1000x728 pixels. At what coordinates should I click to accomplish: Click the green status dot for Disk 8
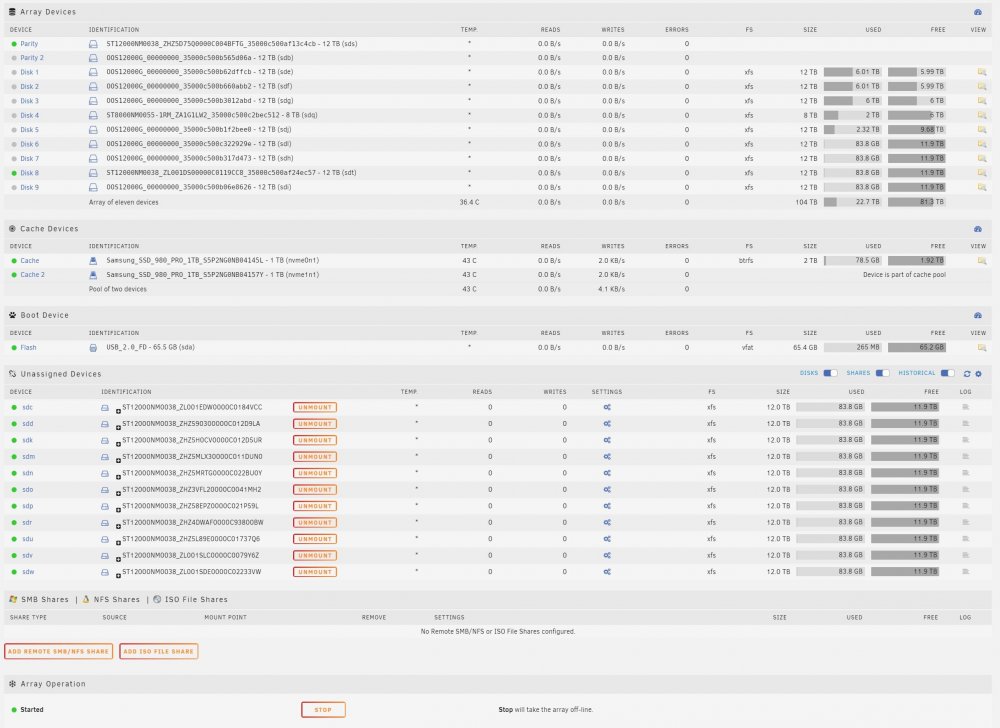point(14,173)
